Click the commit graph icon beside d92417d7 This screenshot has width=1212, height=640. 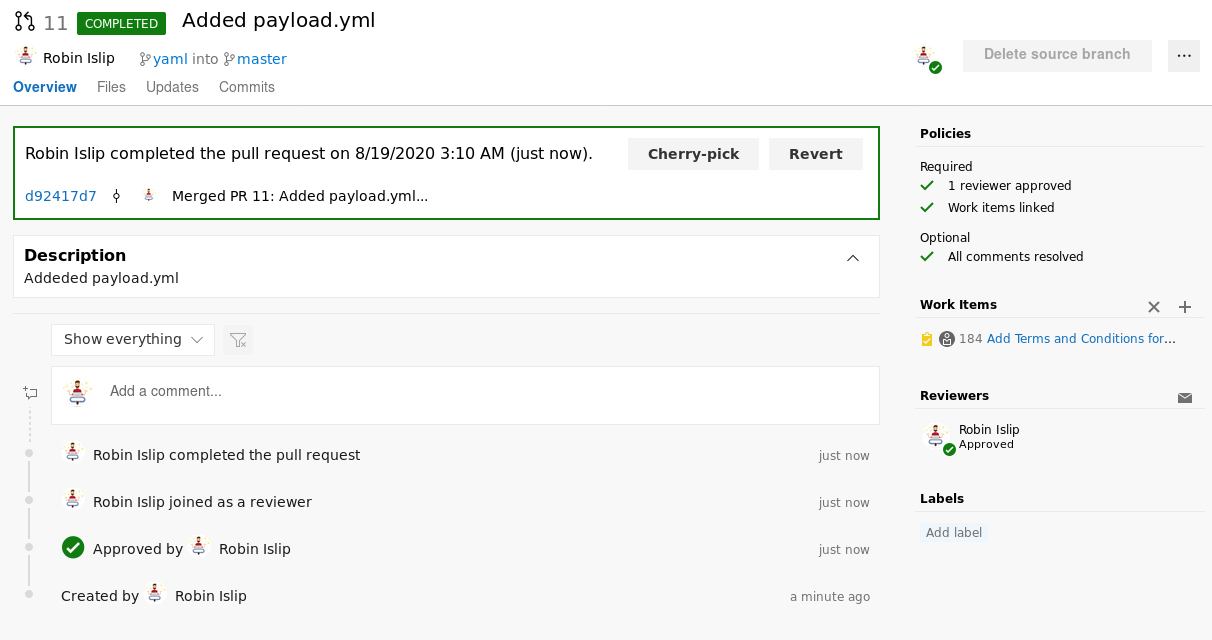pyautogui.click(x=116, y=197)
